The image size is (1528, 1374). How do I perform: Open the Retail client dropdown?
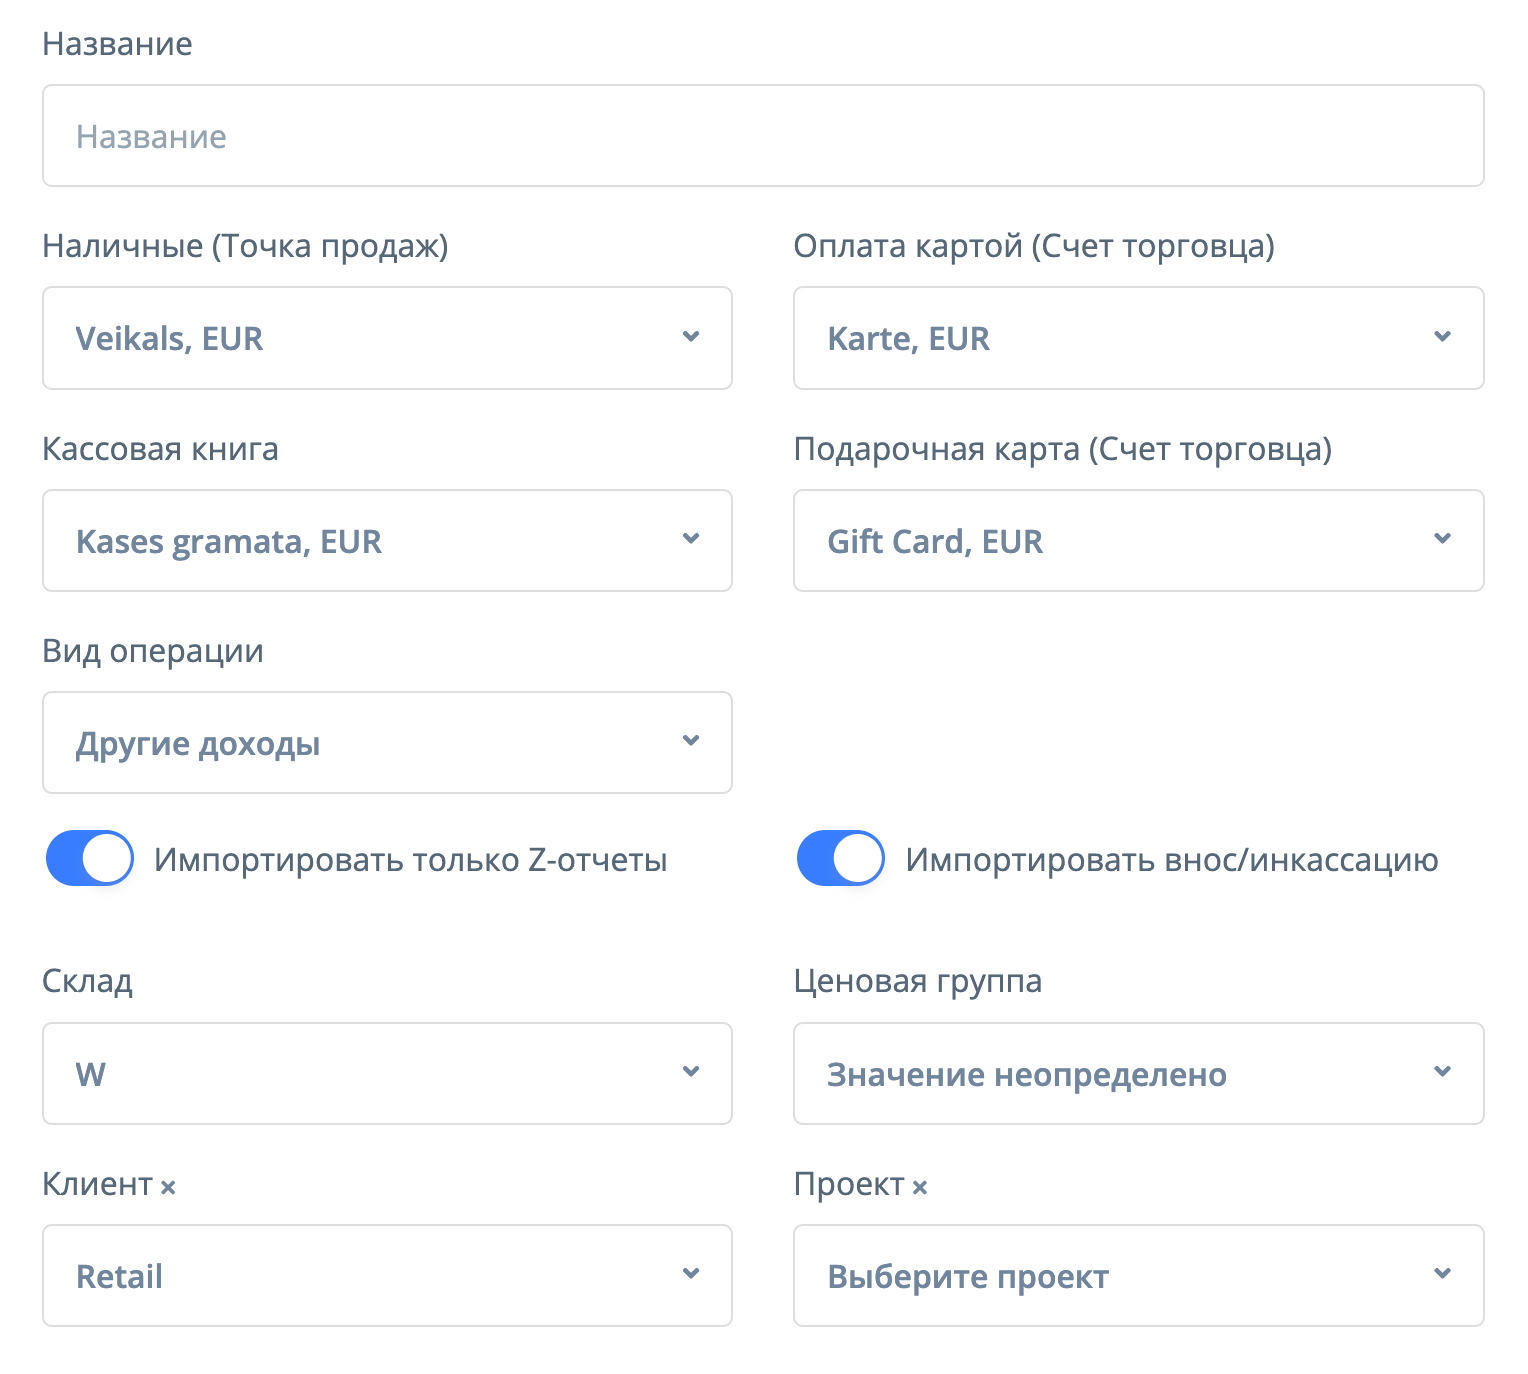(x=386, y=1275)
